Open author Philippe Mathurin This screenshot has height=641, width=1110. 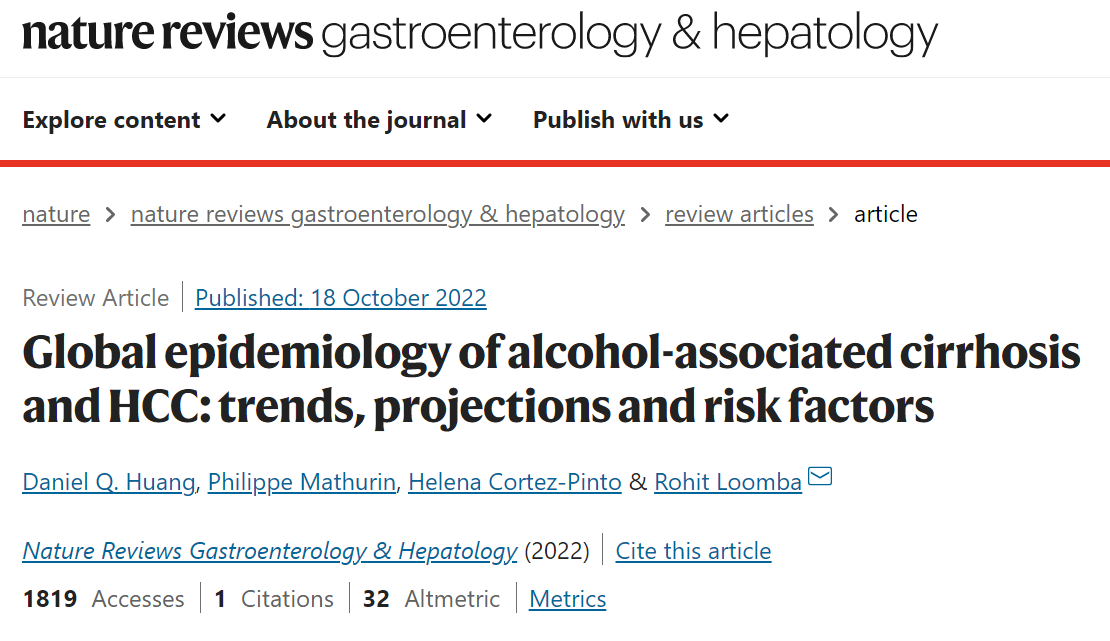point(302,482)
